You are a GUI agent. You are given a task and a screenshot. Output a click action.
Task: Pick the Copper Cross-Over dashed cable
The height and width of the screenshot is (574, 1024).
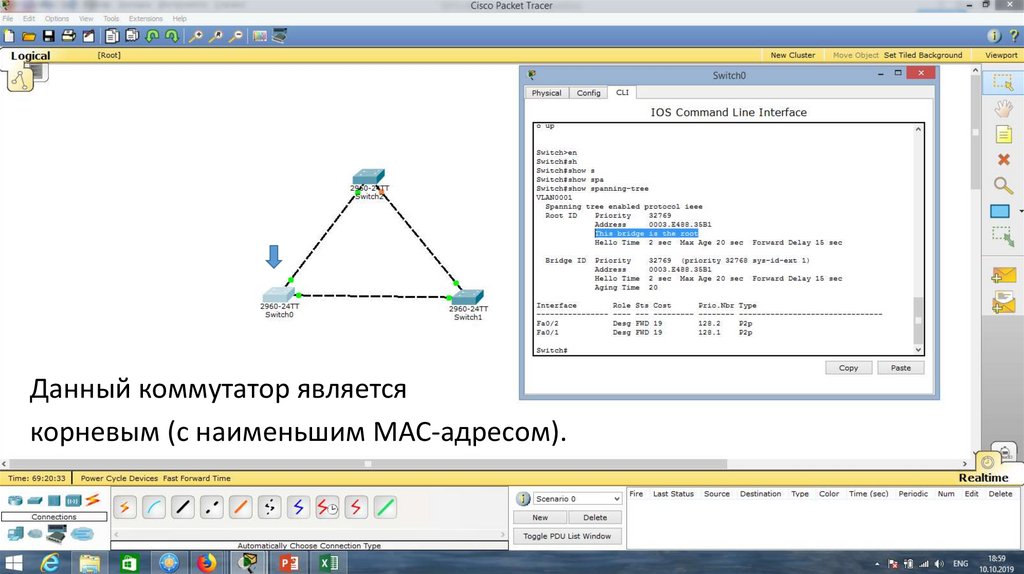pos(212,507)
